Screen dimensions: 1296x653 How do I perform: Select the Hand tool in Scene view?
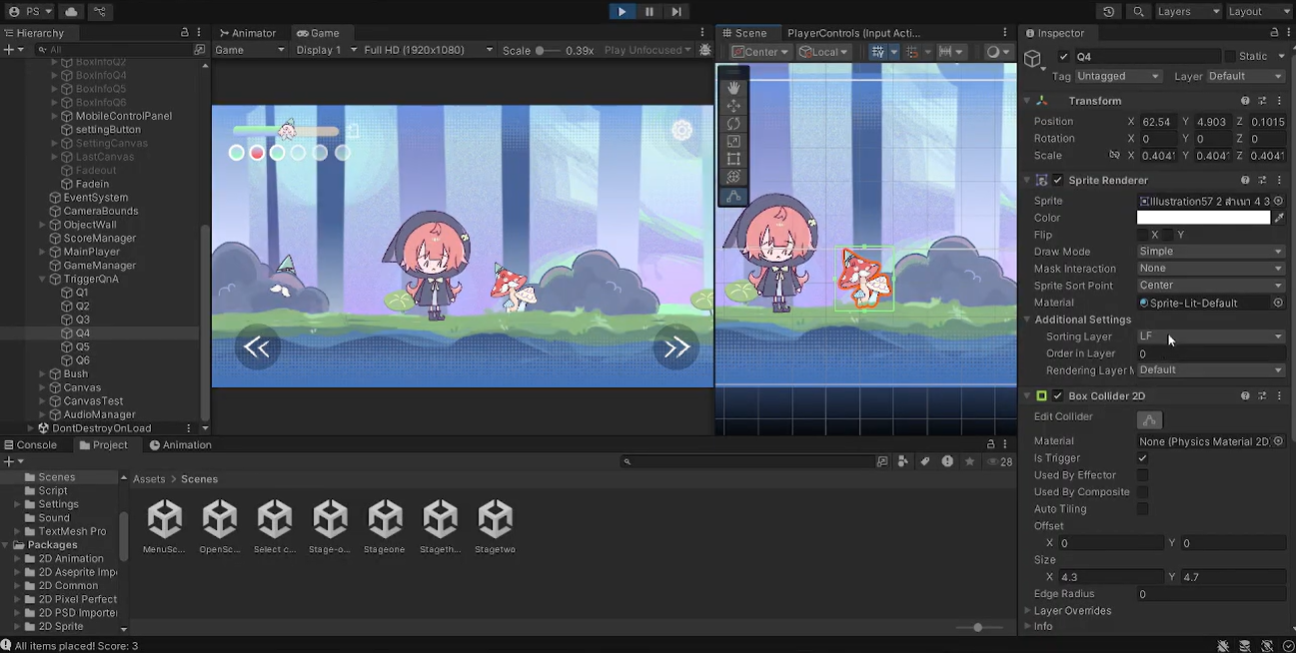tap(734, 88)
